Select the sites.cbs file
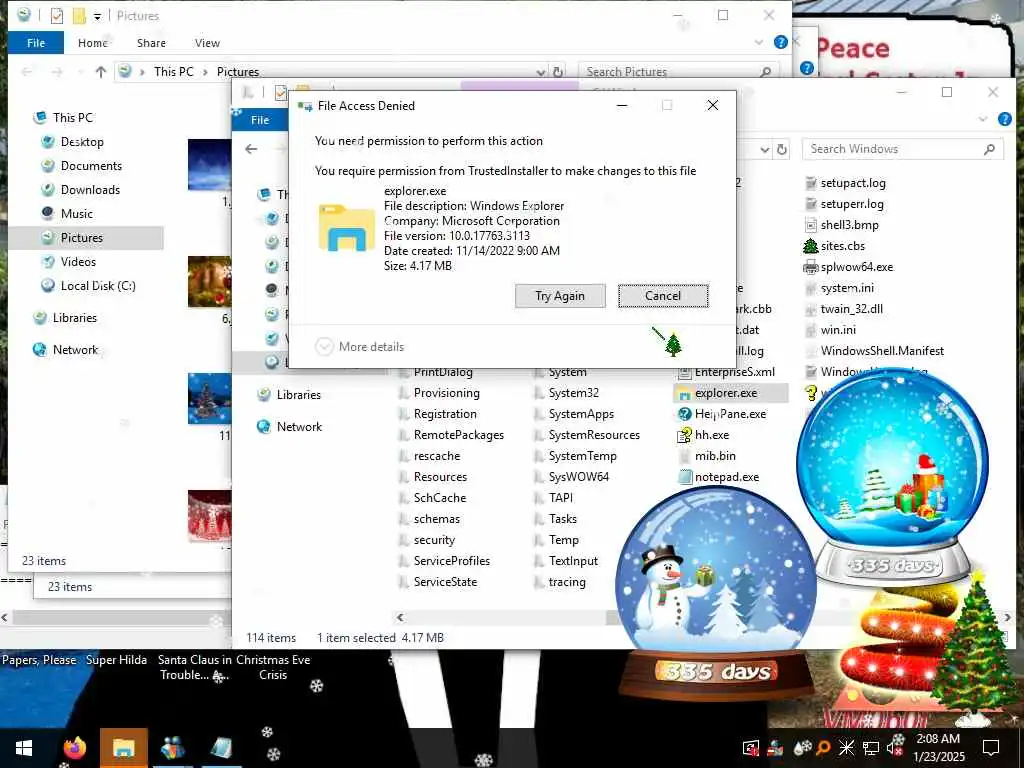This screenshot has height=768, width=1024. click(834, 246)
